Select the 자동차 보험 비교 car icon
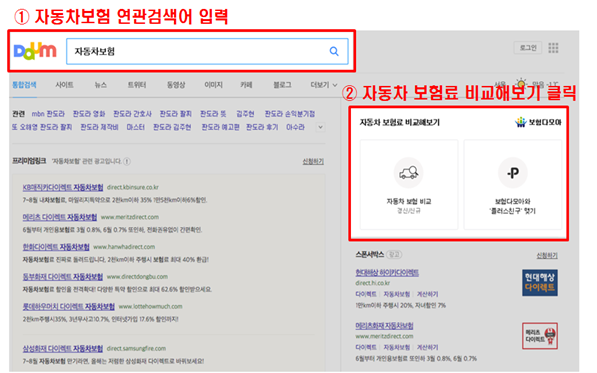Viewport: 597px width, 373px height. (x=409, y=173)
